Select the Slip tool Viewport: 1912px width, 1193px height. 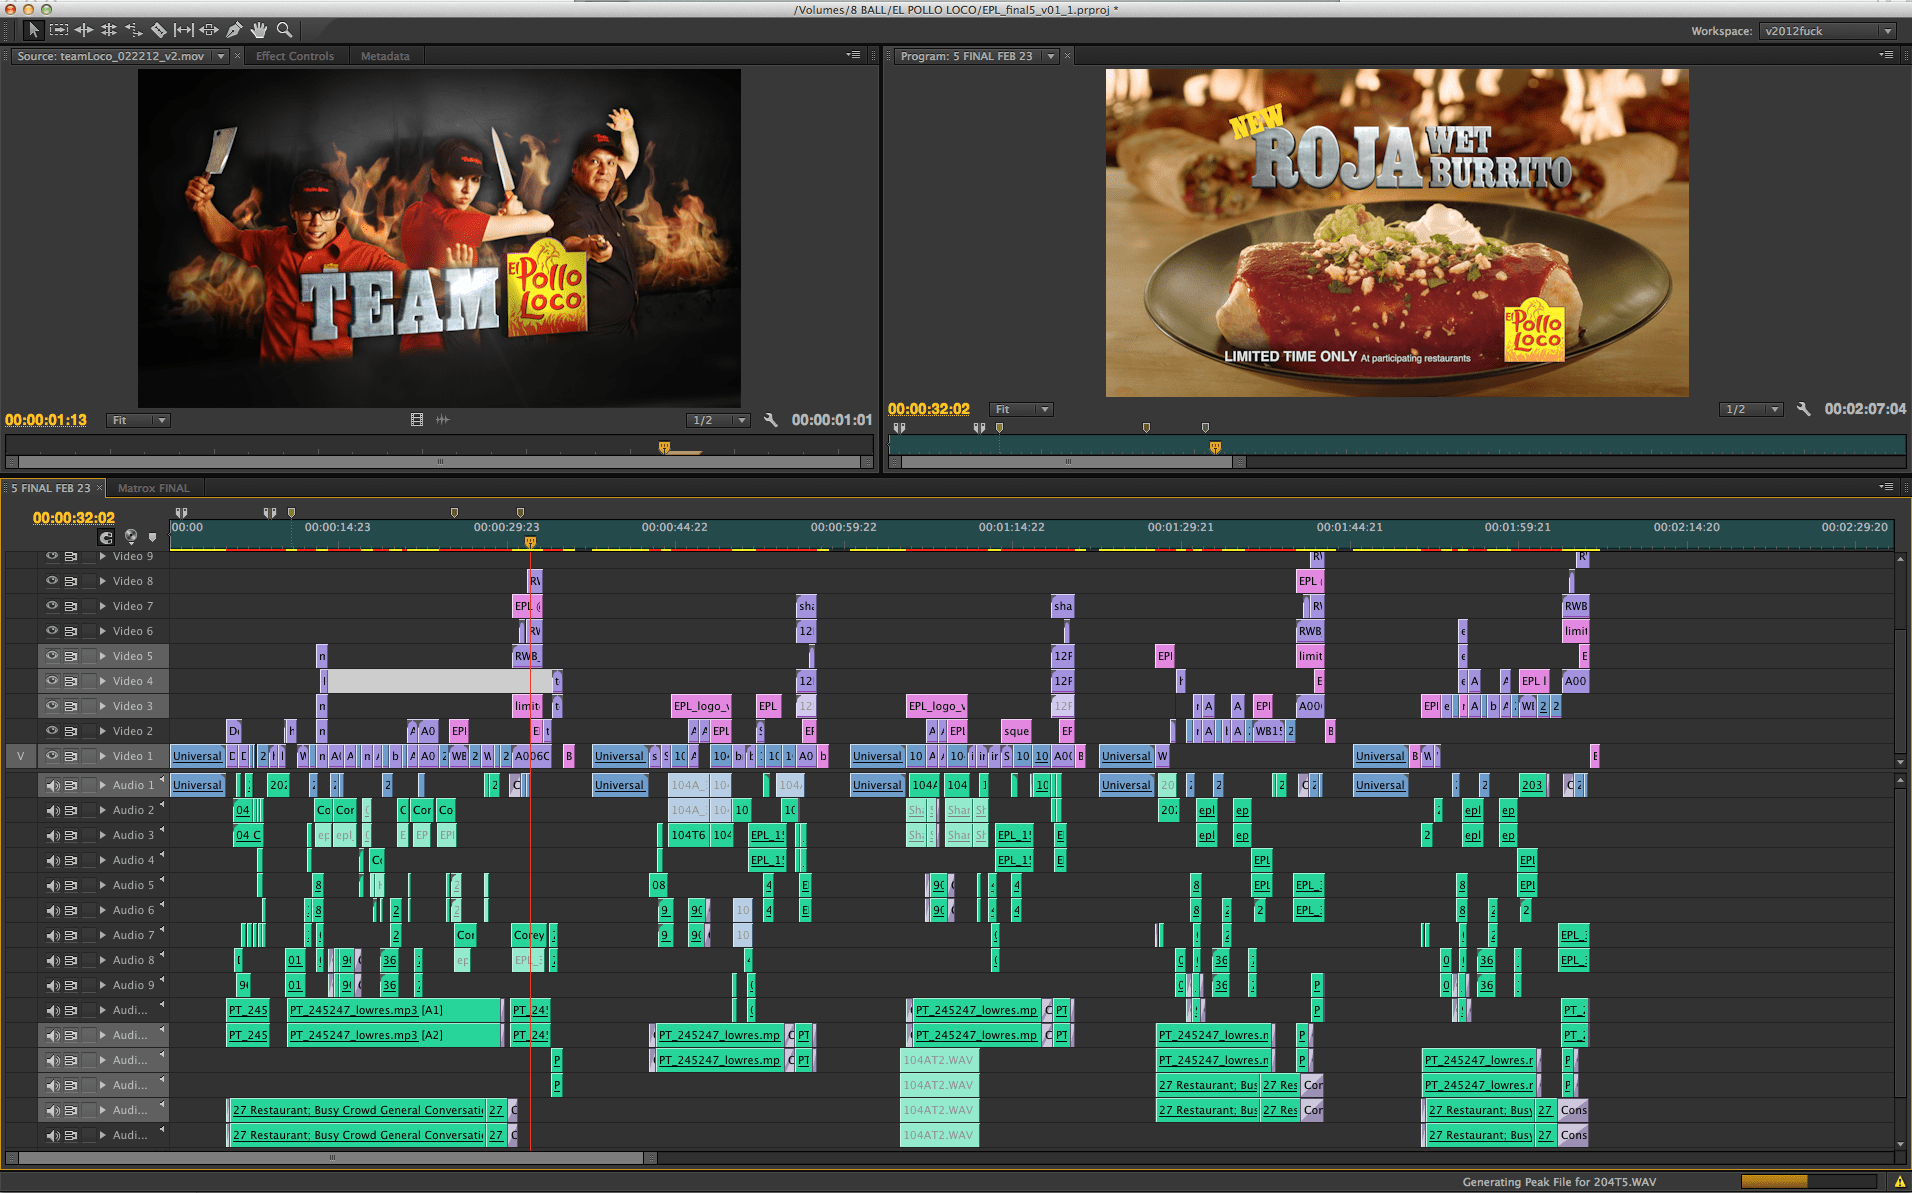coord(184,30)
